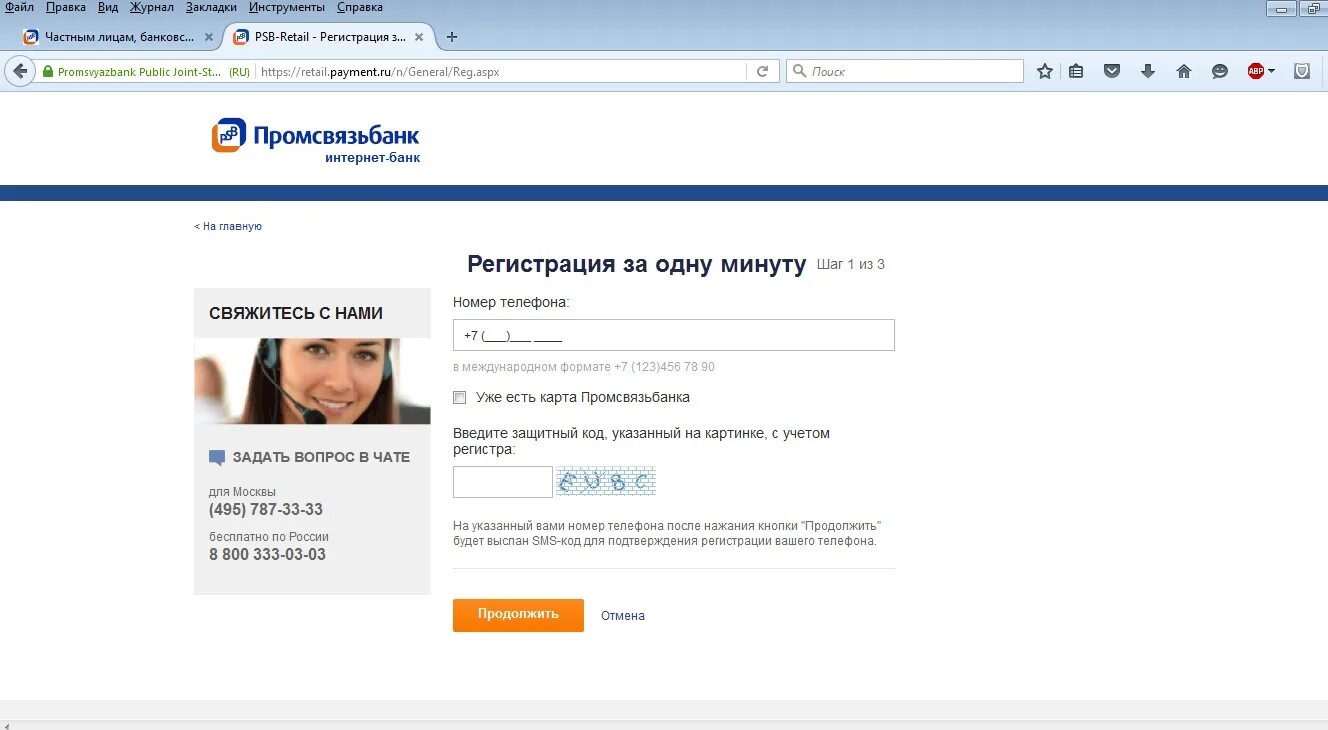Focus the phone number input field

(674, 335)
